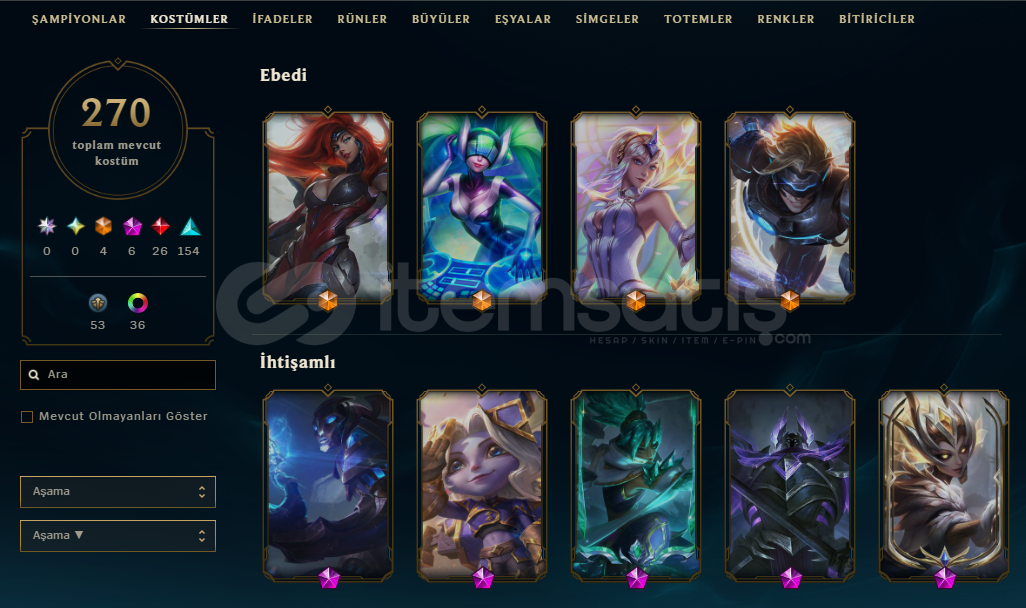Open the first Aşama dropdown
Viewport: 1026px width, 608px height.
coord(118,492)
